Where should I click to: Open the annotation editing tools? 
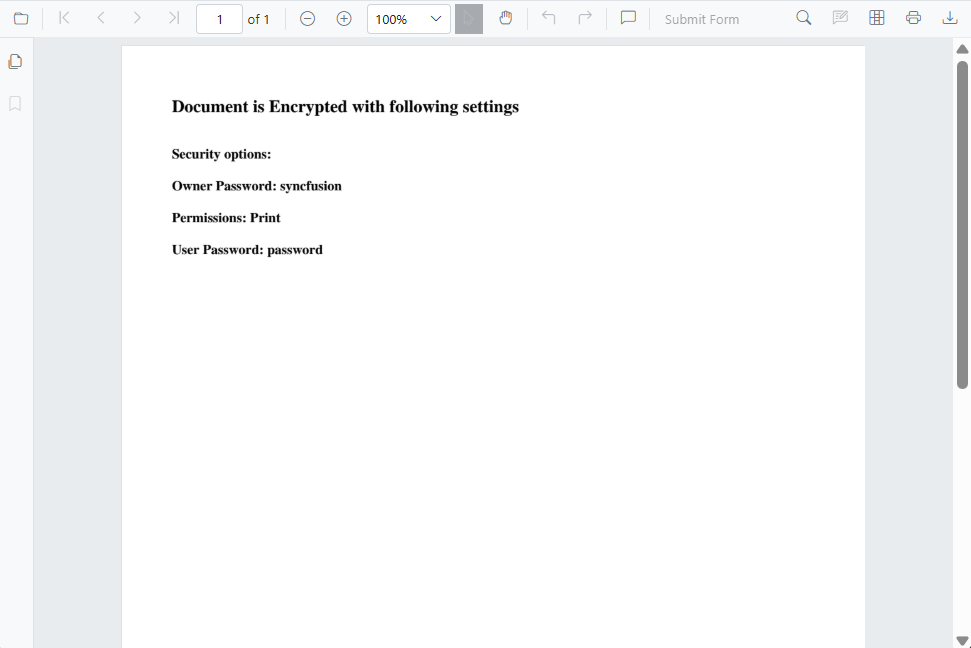pyautogui.click(x=840, y=18)
